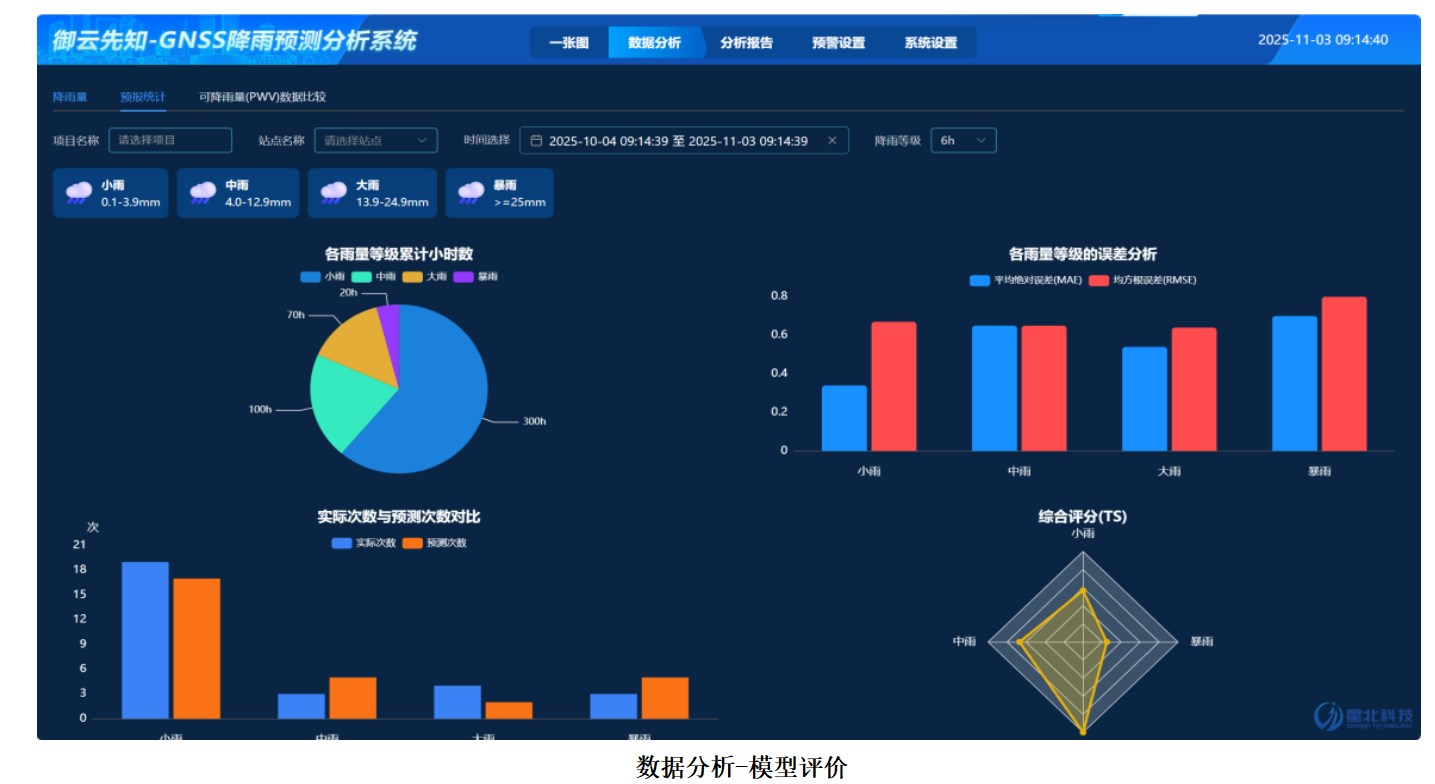1435x784 pixels.
Task: Switch to the 分析报告 menu tab
Action: [746, 43]
